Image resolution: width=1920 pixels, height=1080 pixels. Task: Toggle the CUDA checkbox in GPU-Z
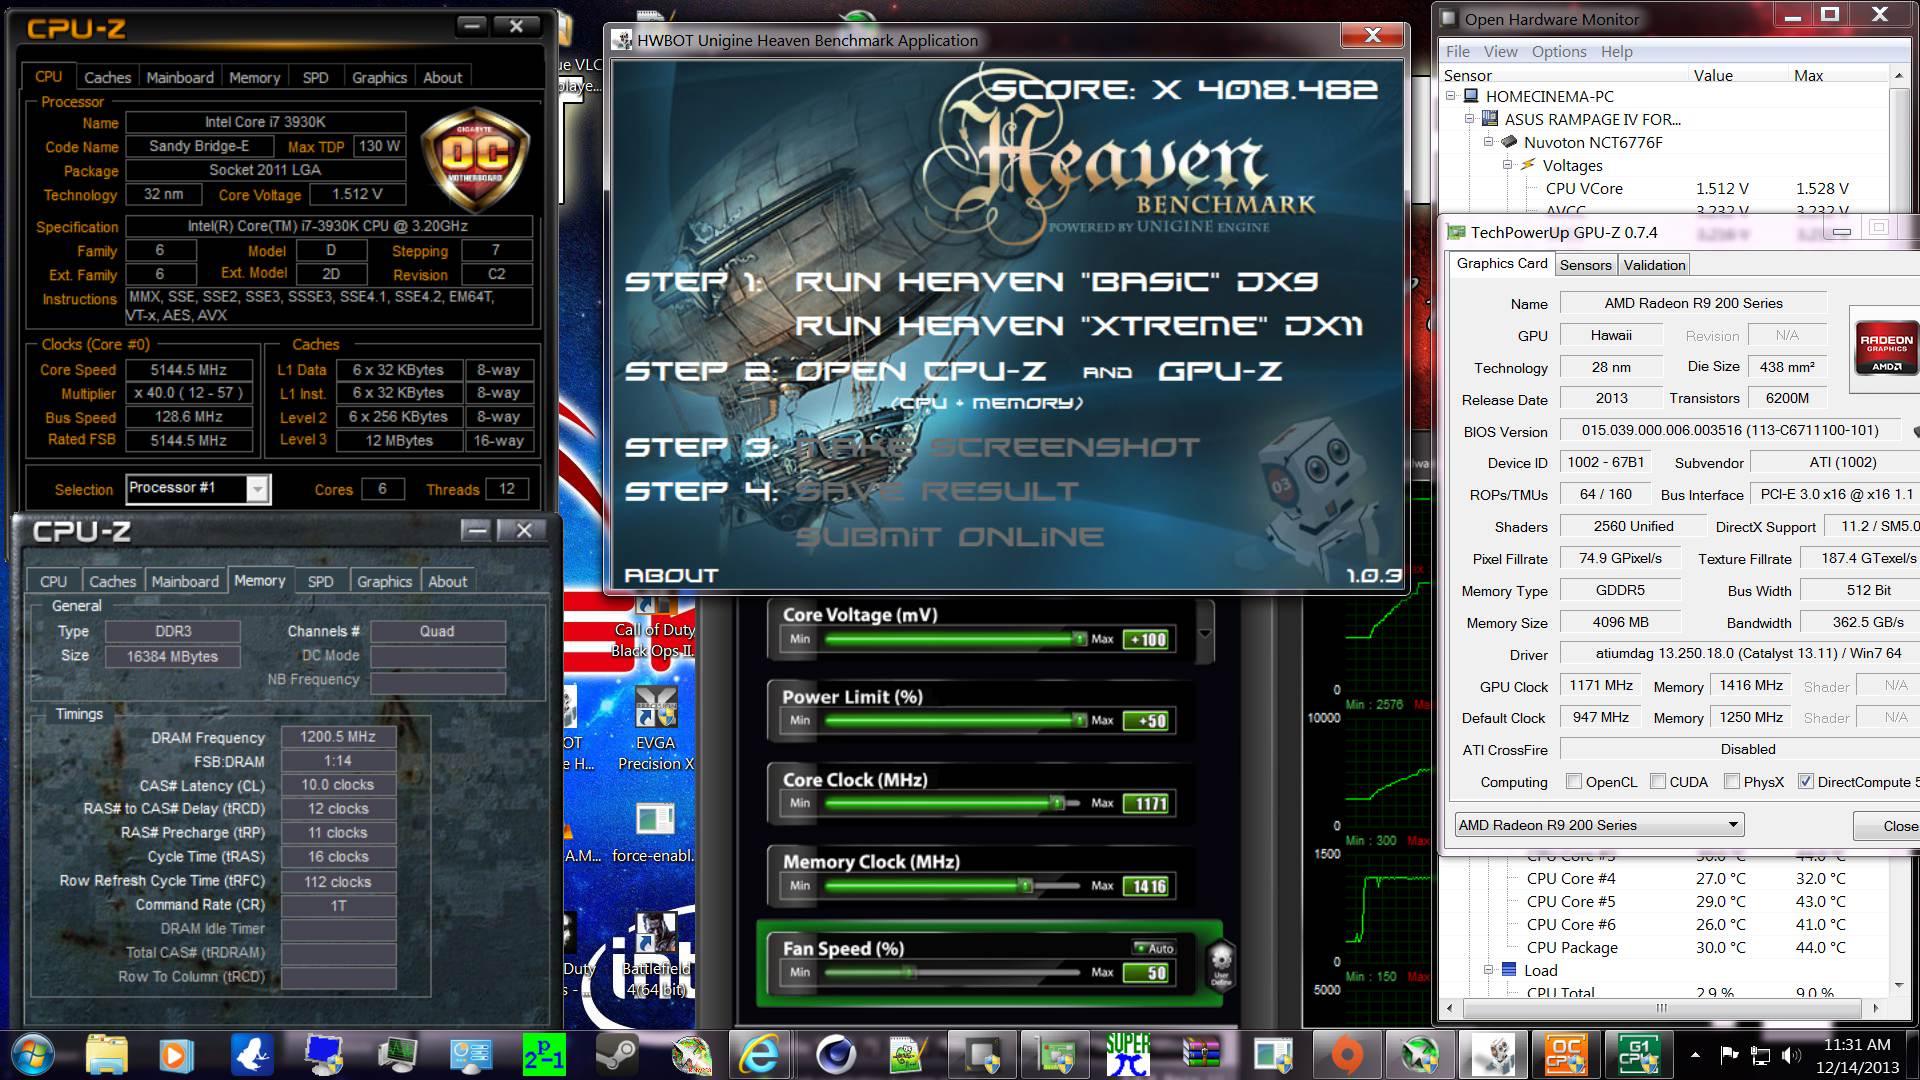1658,782
